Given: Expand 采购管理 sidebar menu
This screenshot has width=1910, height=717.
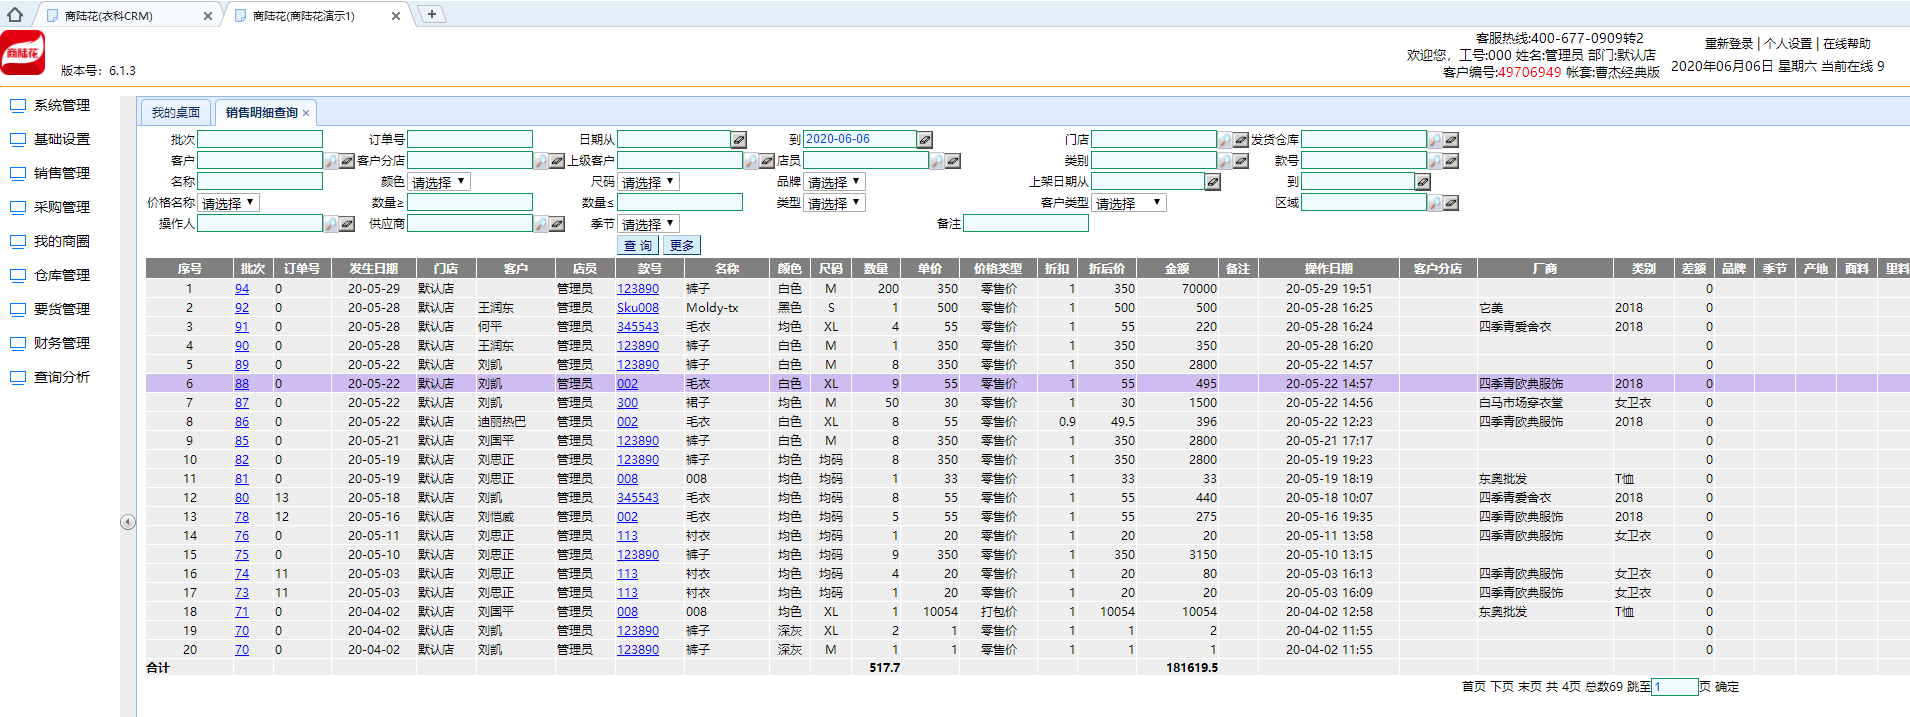Looking at the screenshot, I should tap(62, 207).
